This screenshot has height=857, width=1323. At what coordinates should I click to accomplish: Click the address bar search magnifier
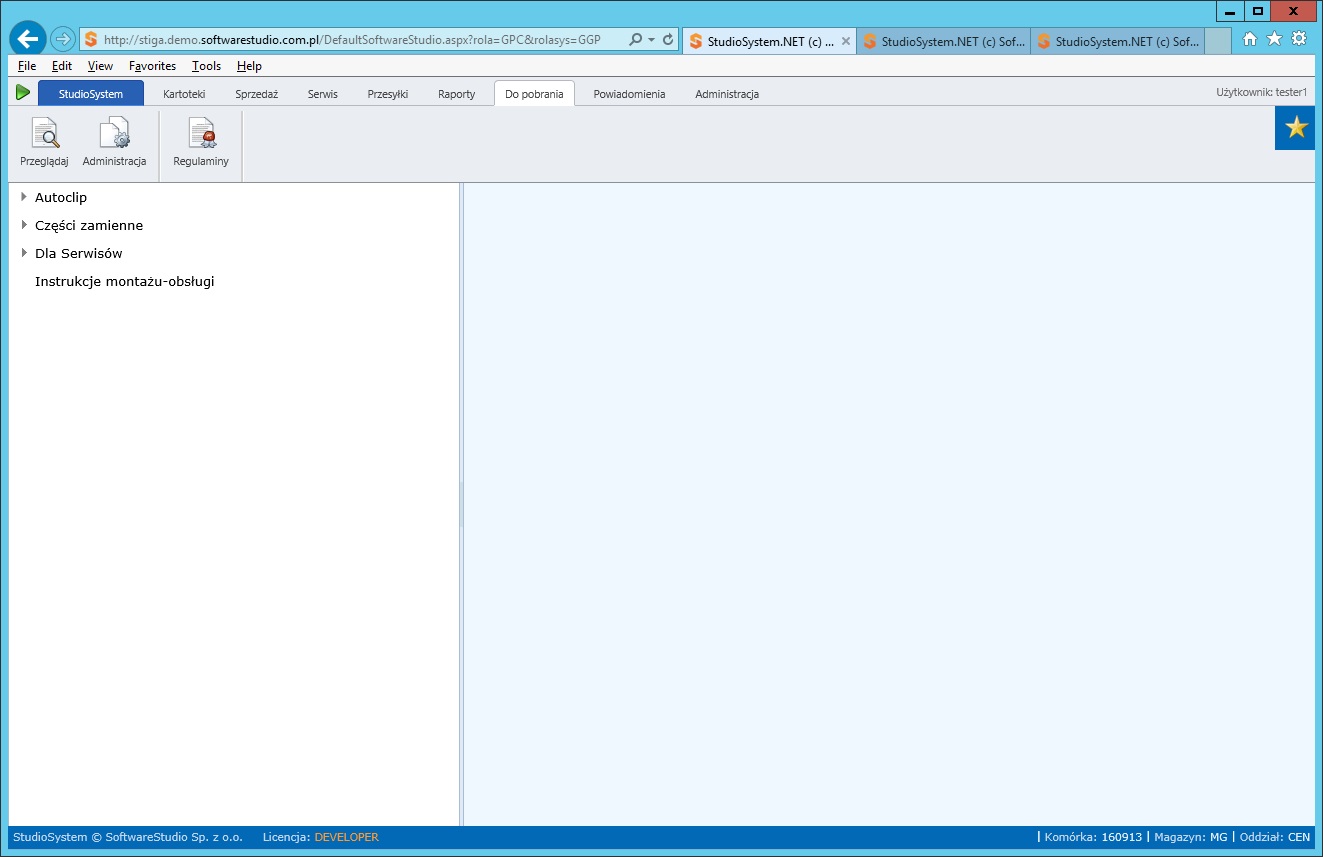(x=635, y=40)
